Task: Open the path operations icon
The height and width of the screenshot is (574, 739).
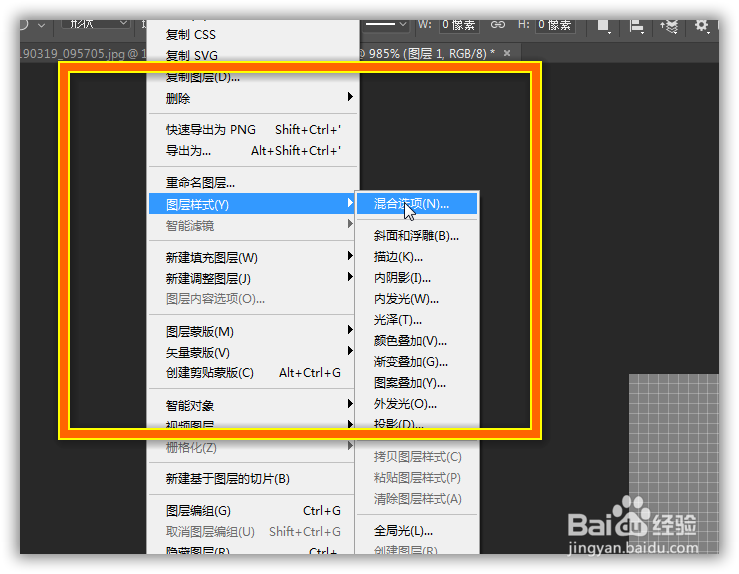Action: point(604,26)
